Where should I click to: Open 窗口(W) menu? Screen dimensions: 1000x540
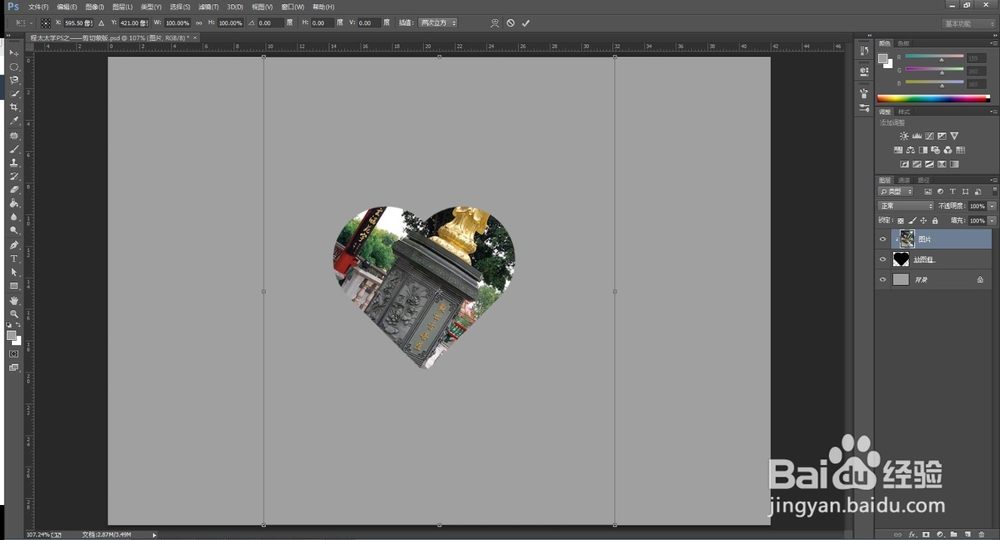293,7
